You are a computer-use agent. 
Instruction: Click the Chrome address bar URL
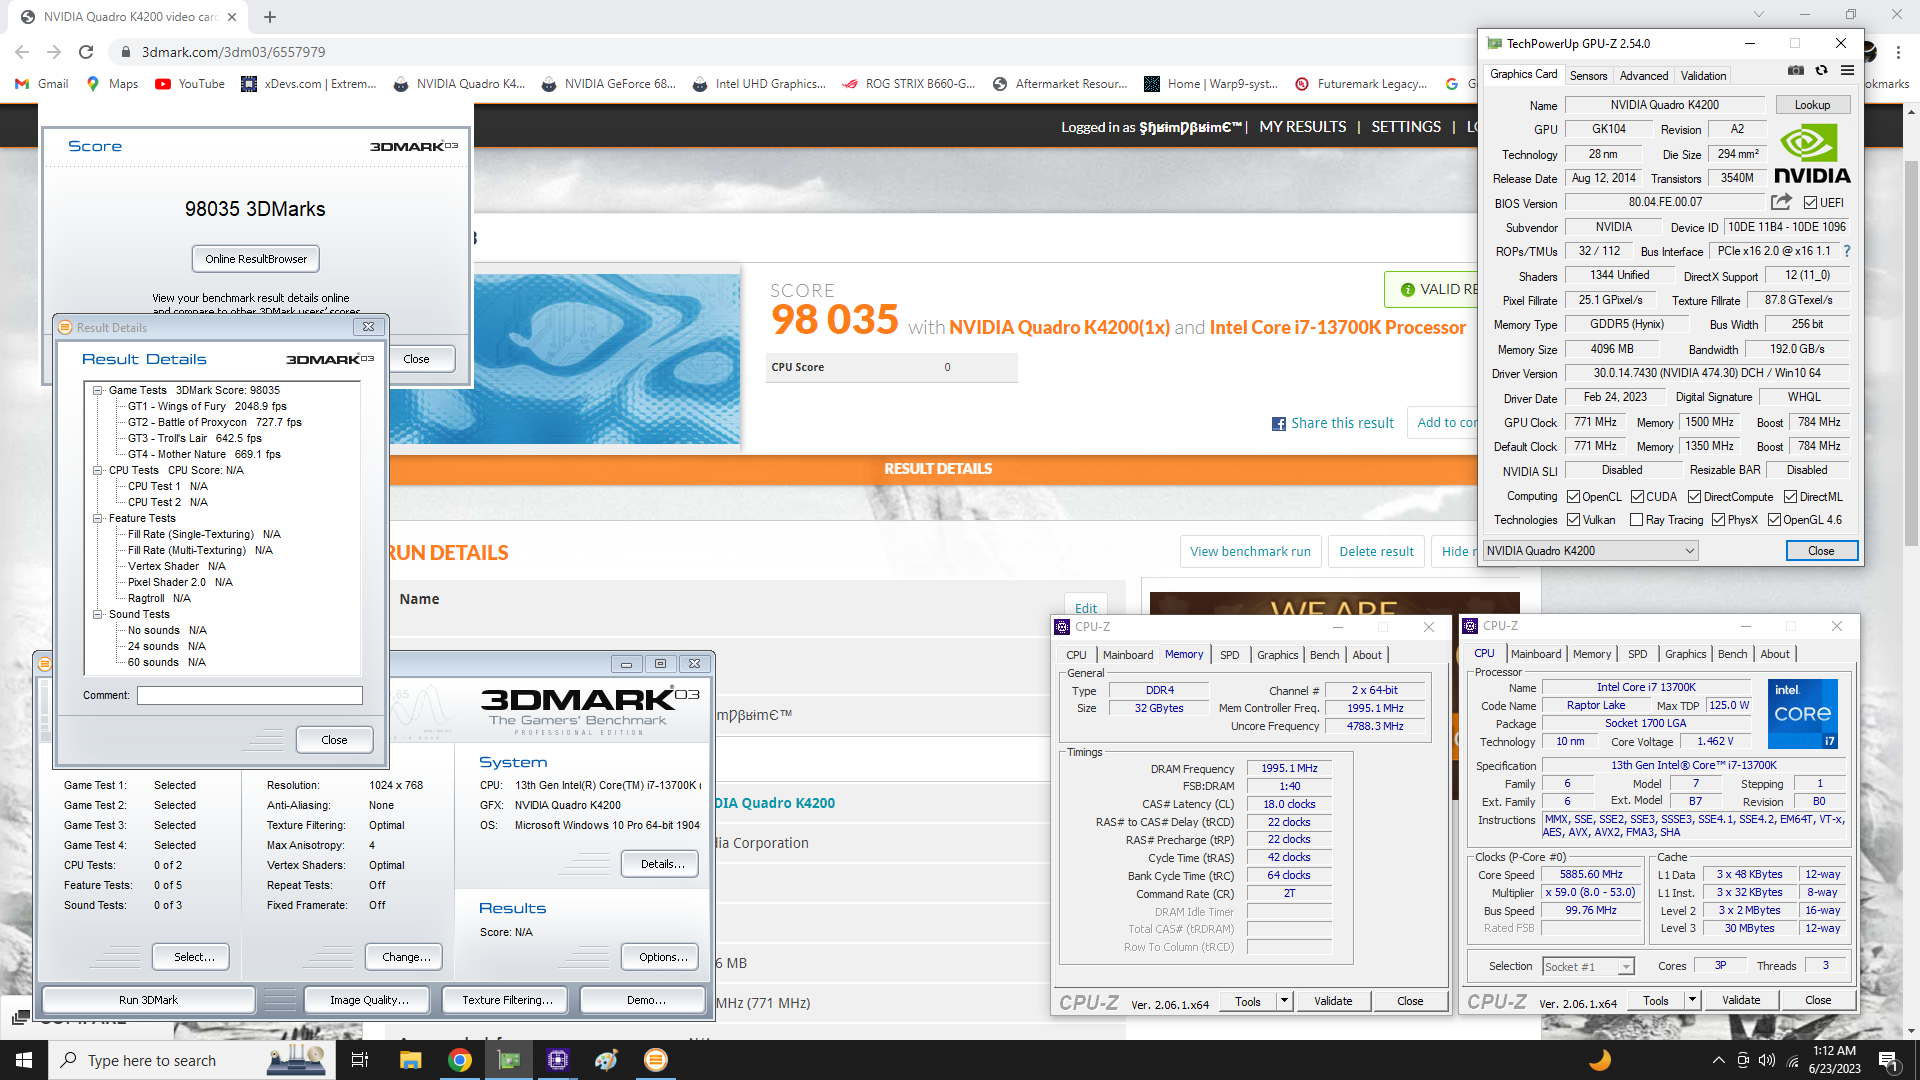(x=233, y=52)
